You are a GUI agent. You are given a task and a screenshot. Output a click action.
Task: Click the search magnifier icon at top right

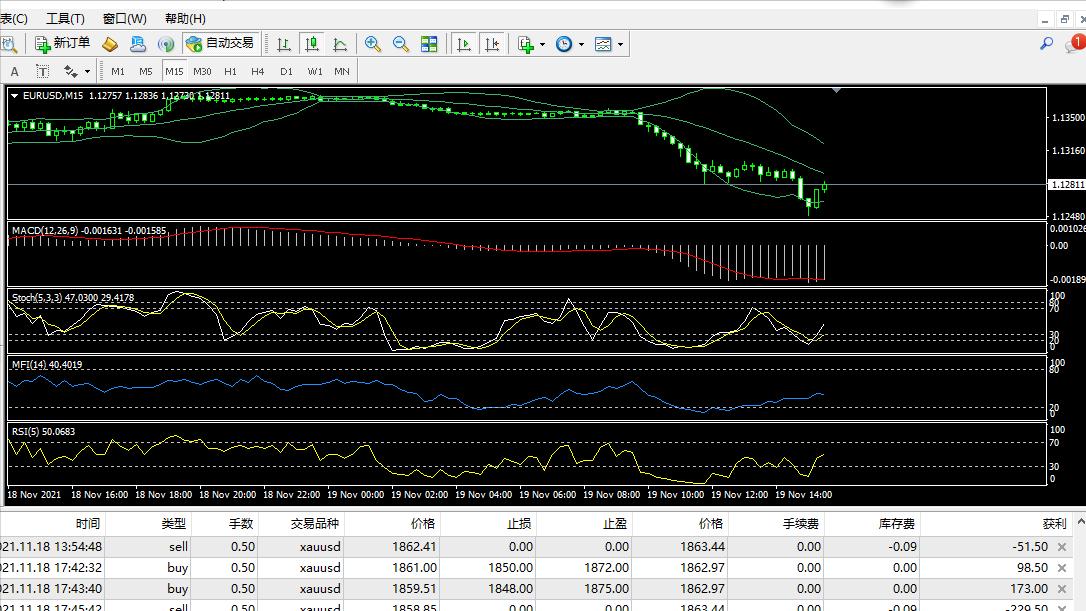[x=1046, y=44]
